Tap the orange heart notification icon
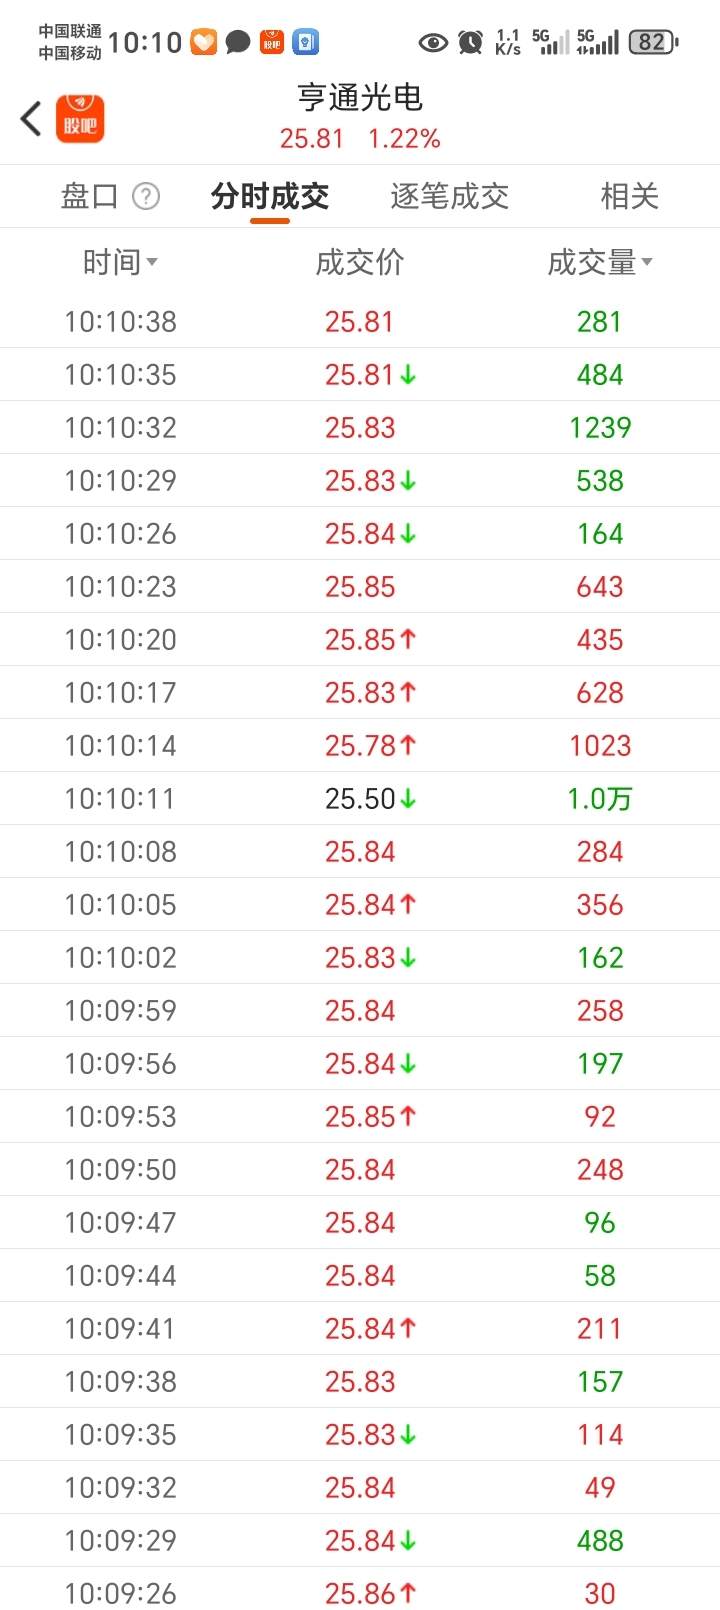 click(x=204, y=42)
